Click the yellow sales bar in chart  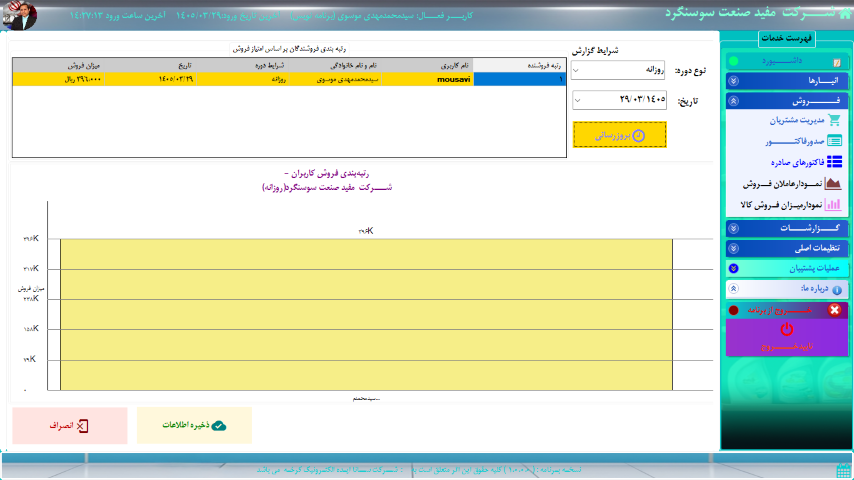(366, 314)
